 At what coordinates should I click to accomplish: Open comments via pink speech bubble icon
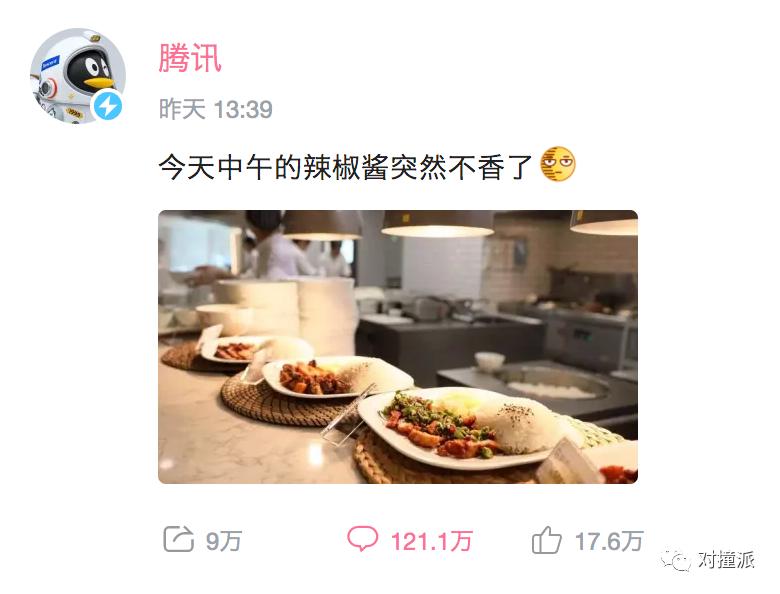coord(362,539)
